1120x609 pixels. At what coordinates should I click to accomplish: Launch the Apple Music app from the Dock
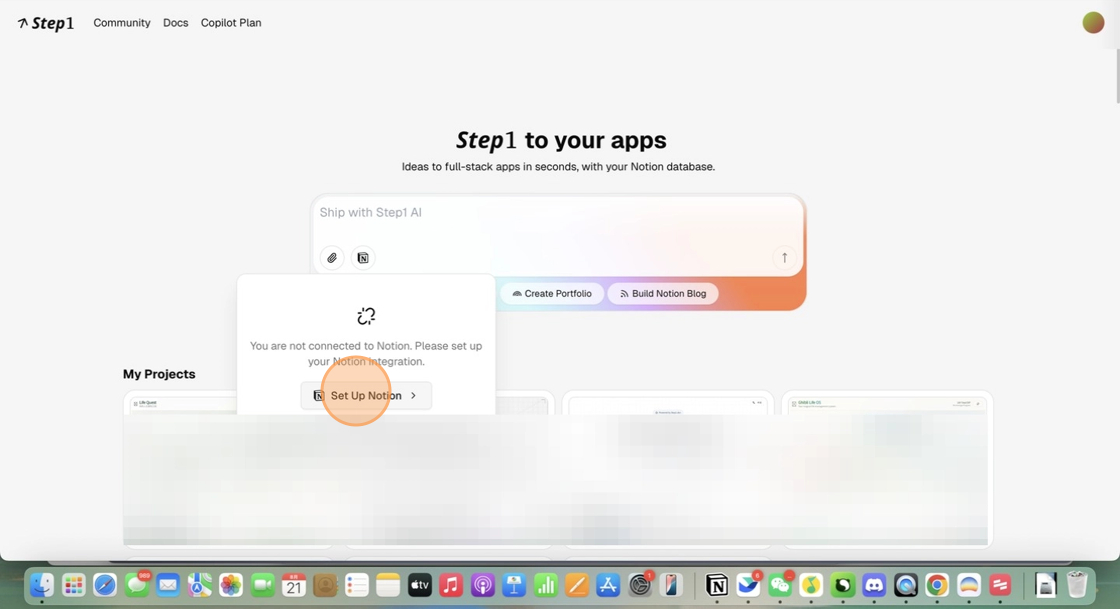pos(451,585)
